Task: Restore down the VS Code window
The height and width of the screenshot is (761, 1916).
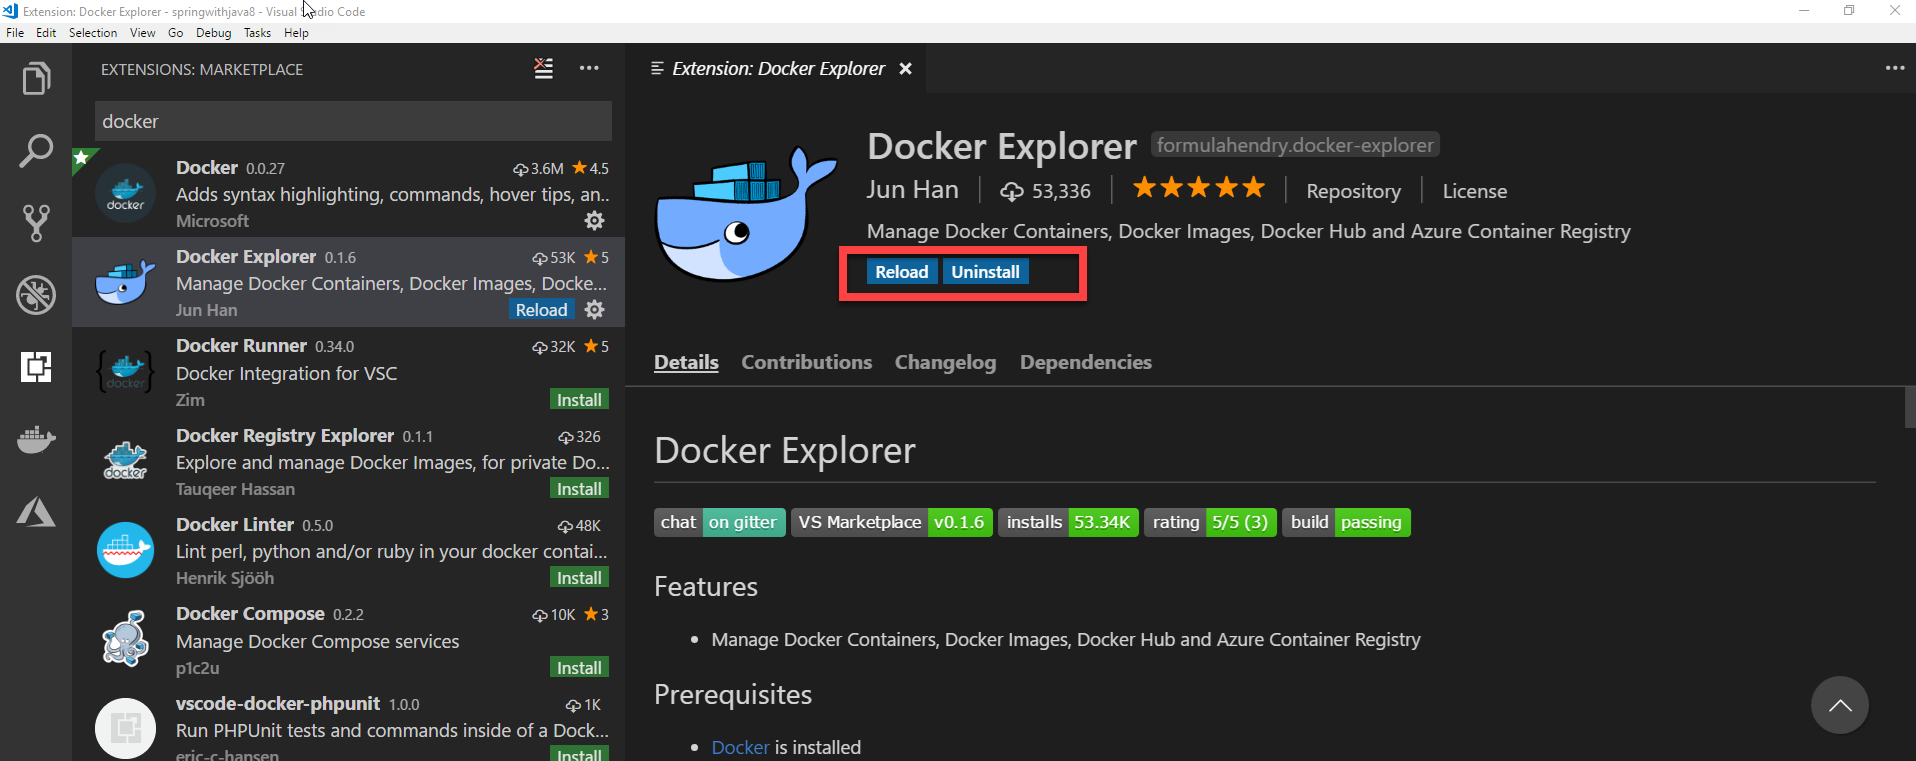Action: [1849, 11]
